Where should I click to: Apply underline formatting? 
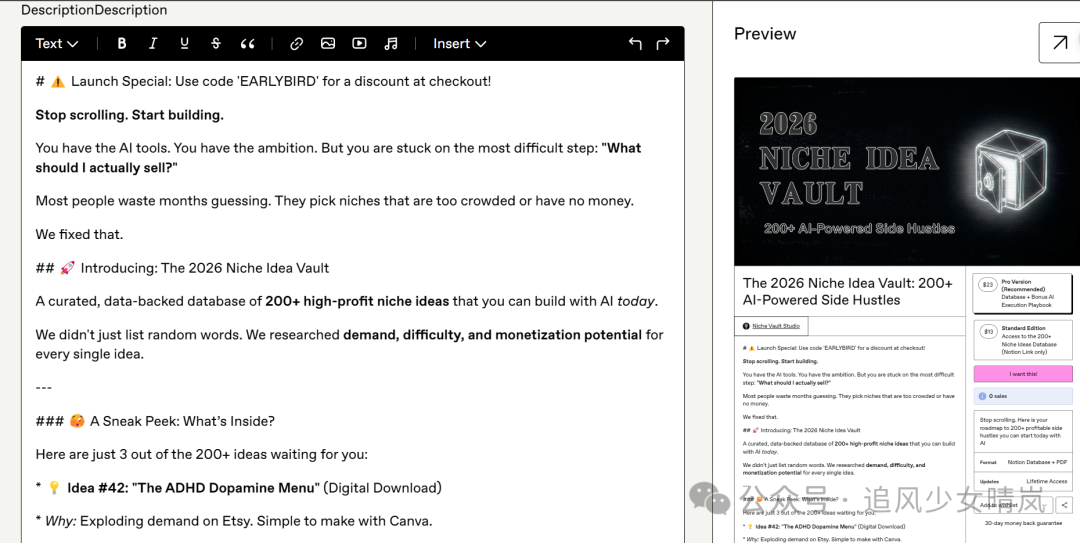point(185,43)
